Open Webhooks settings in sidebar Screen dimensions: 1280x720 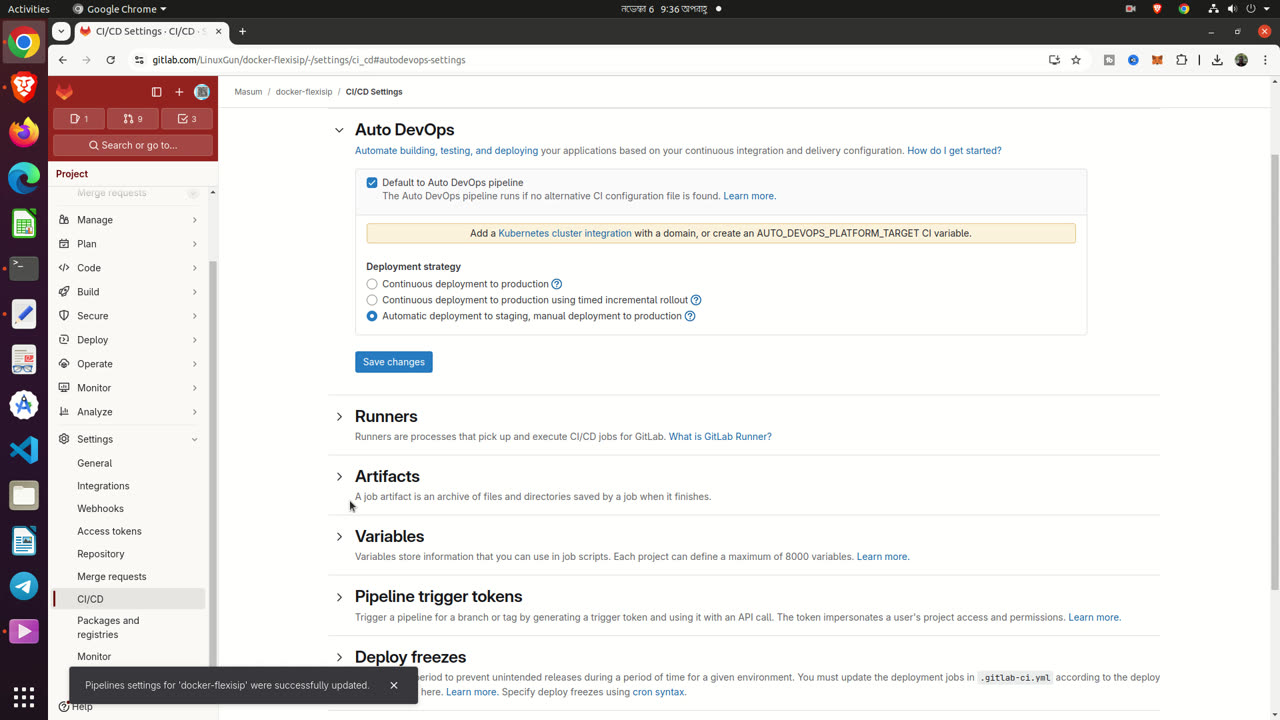tap(129, 508)
